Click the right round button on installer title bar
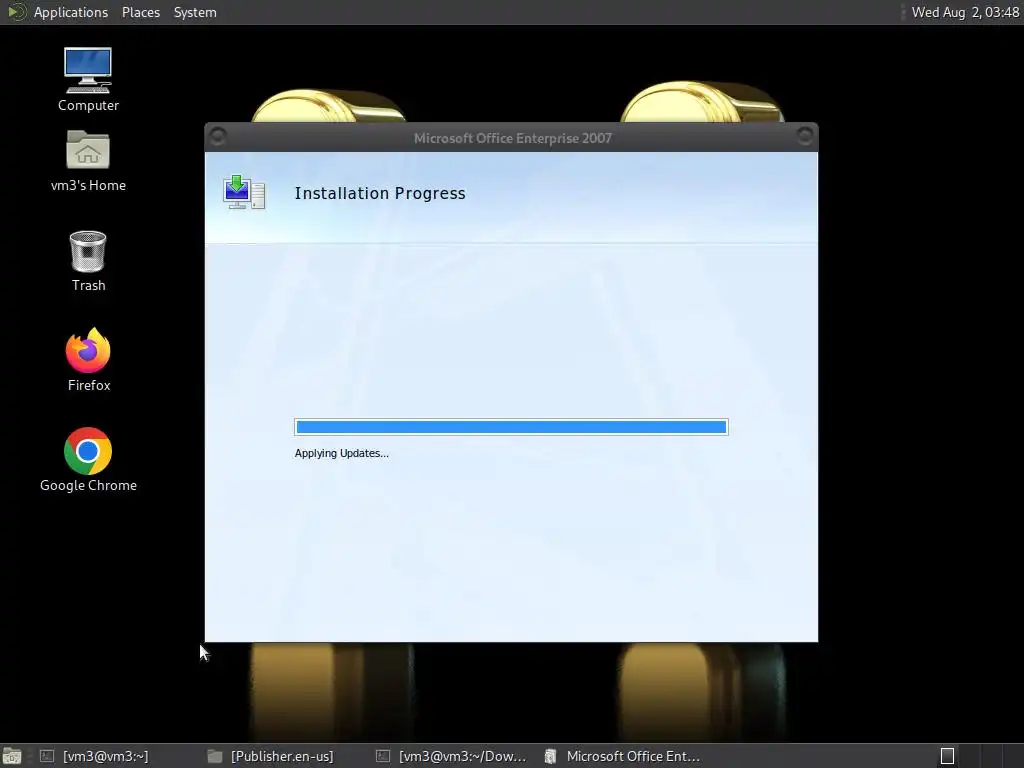1024x768 pixels. pos(805,136)
